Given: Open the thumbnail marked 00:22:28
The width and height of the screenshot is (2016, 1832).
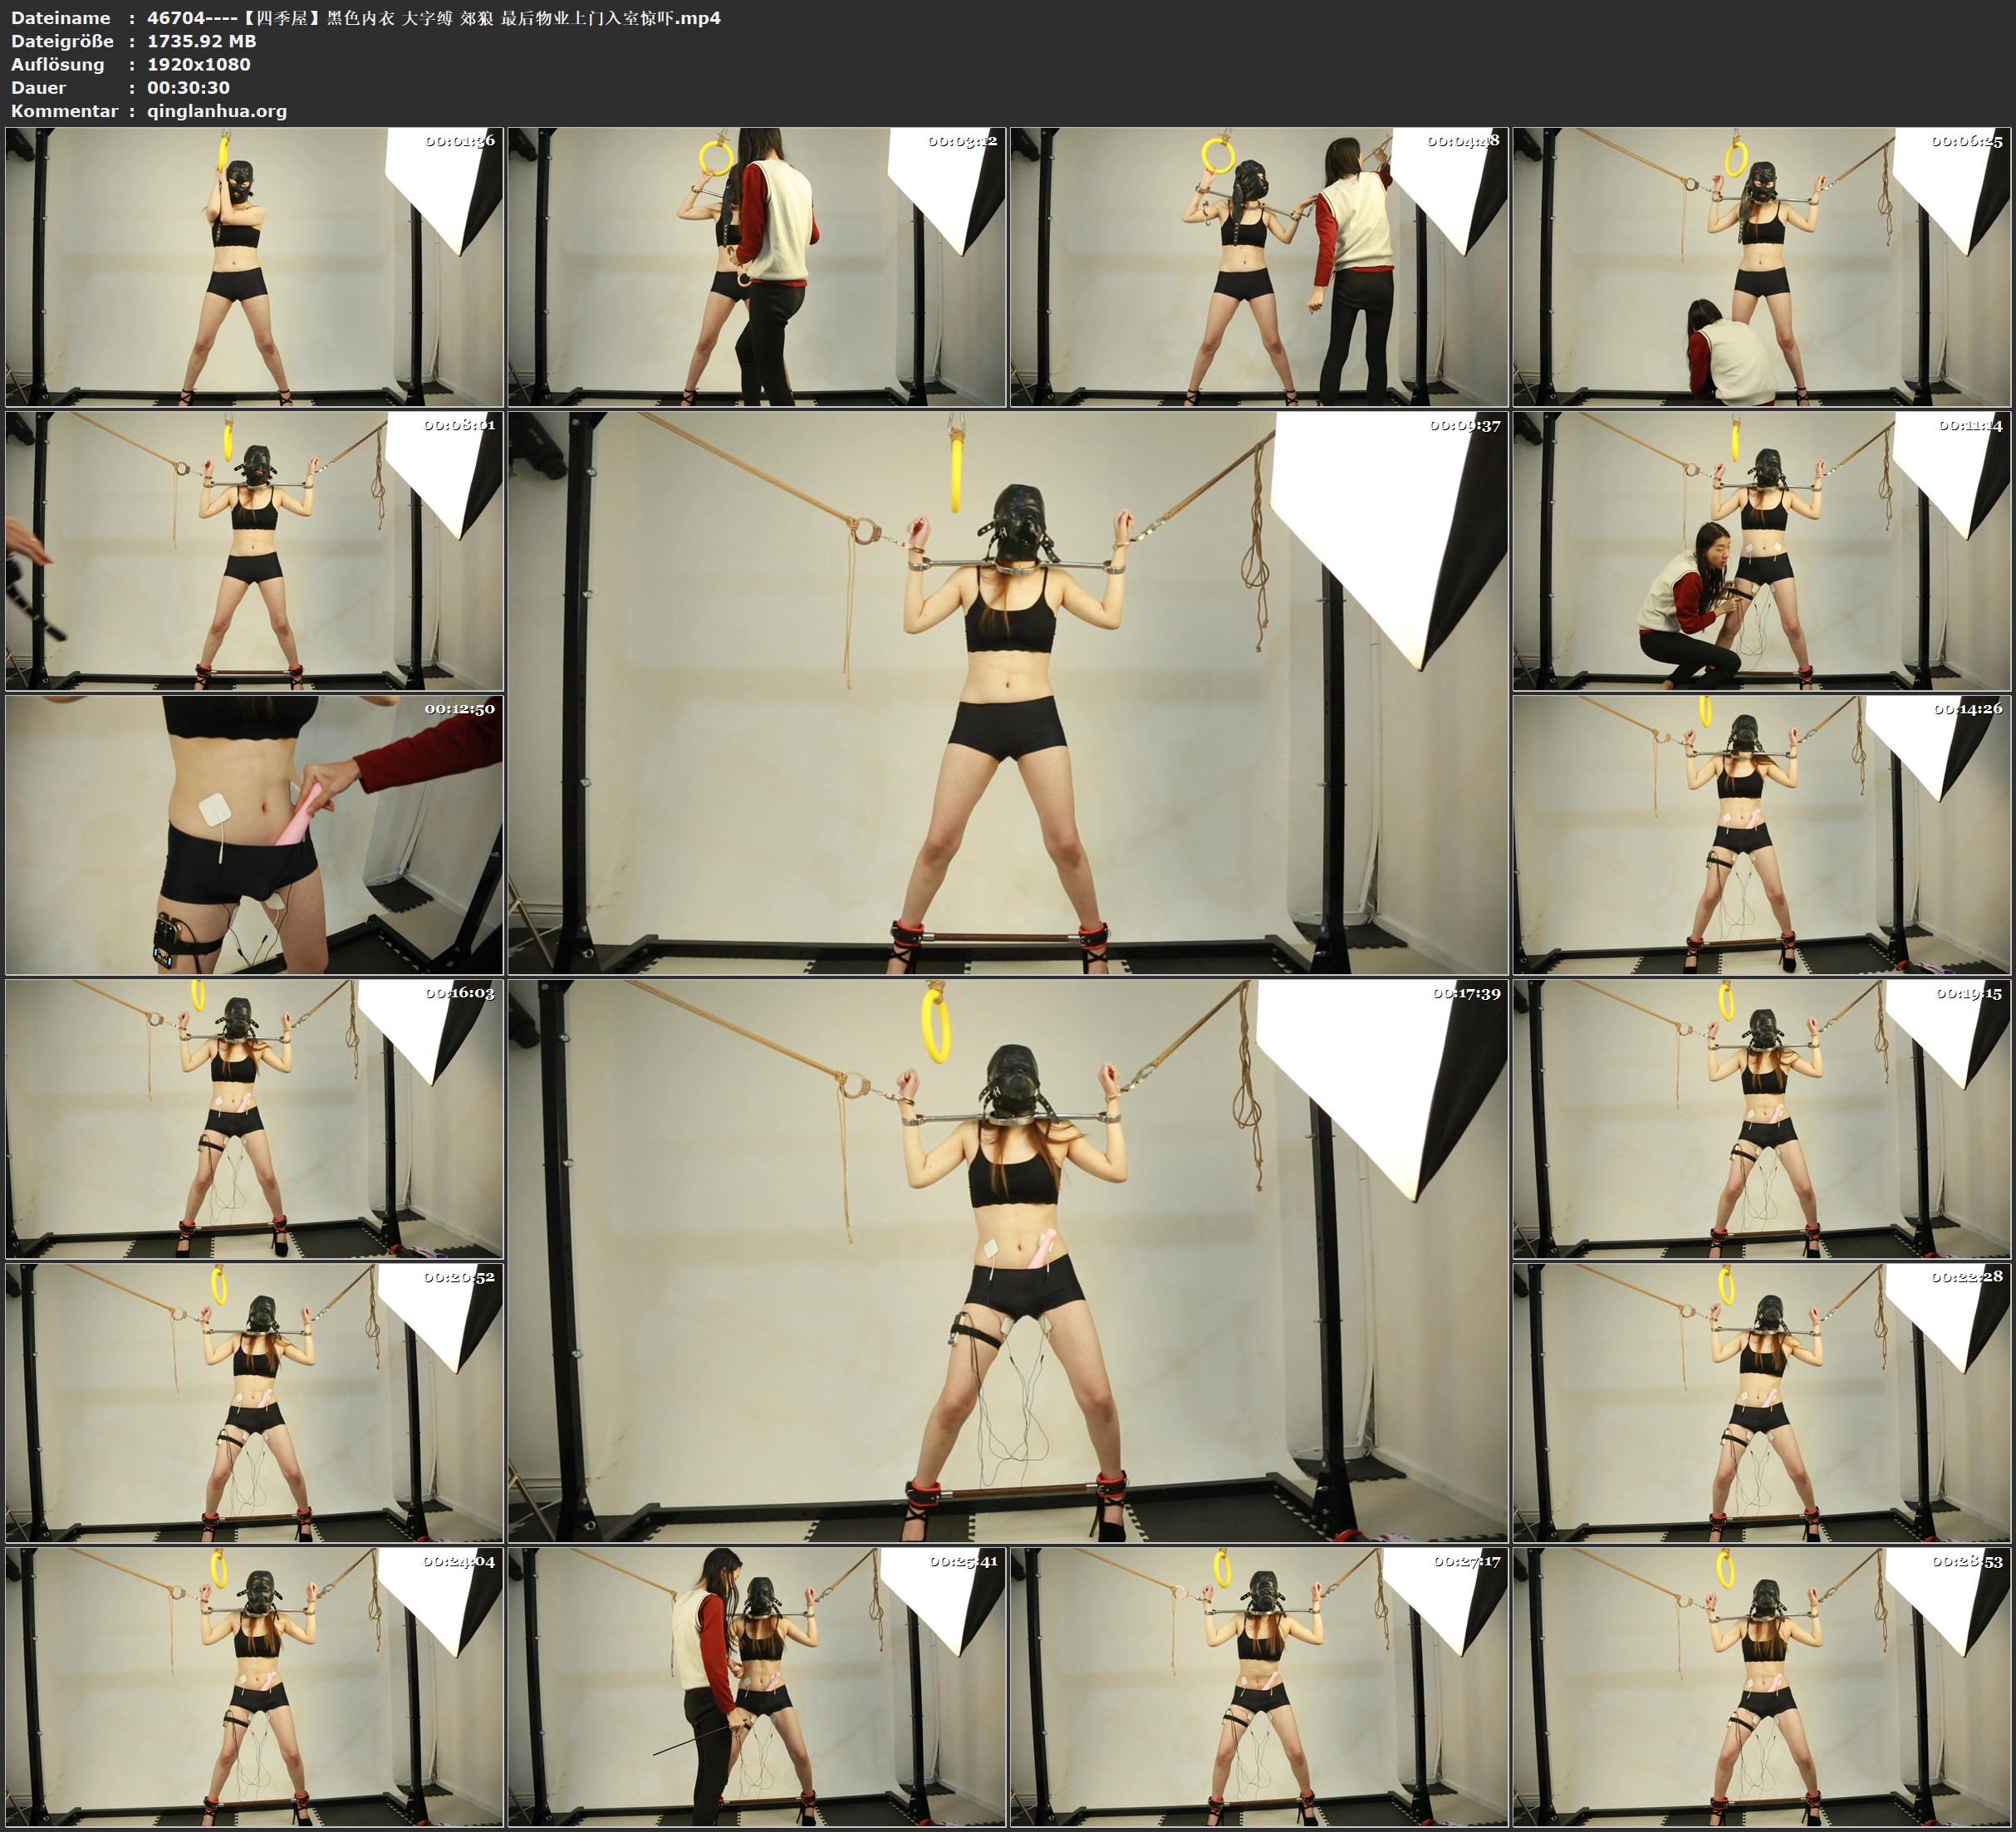Looking at the screenshot, I should coord(1762,1402).
